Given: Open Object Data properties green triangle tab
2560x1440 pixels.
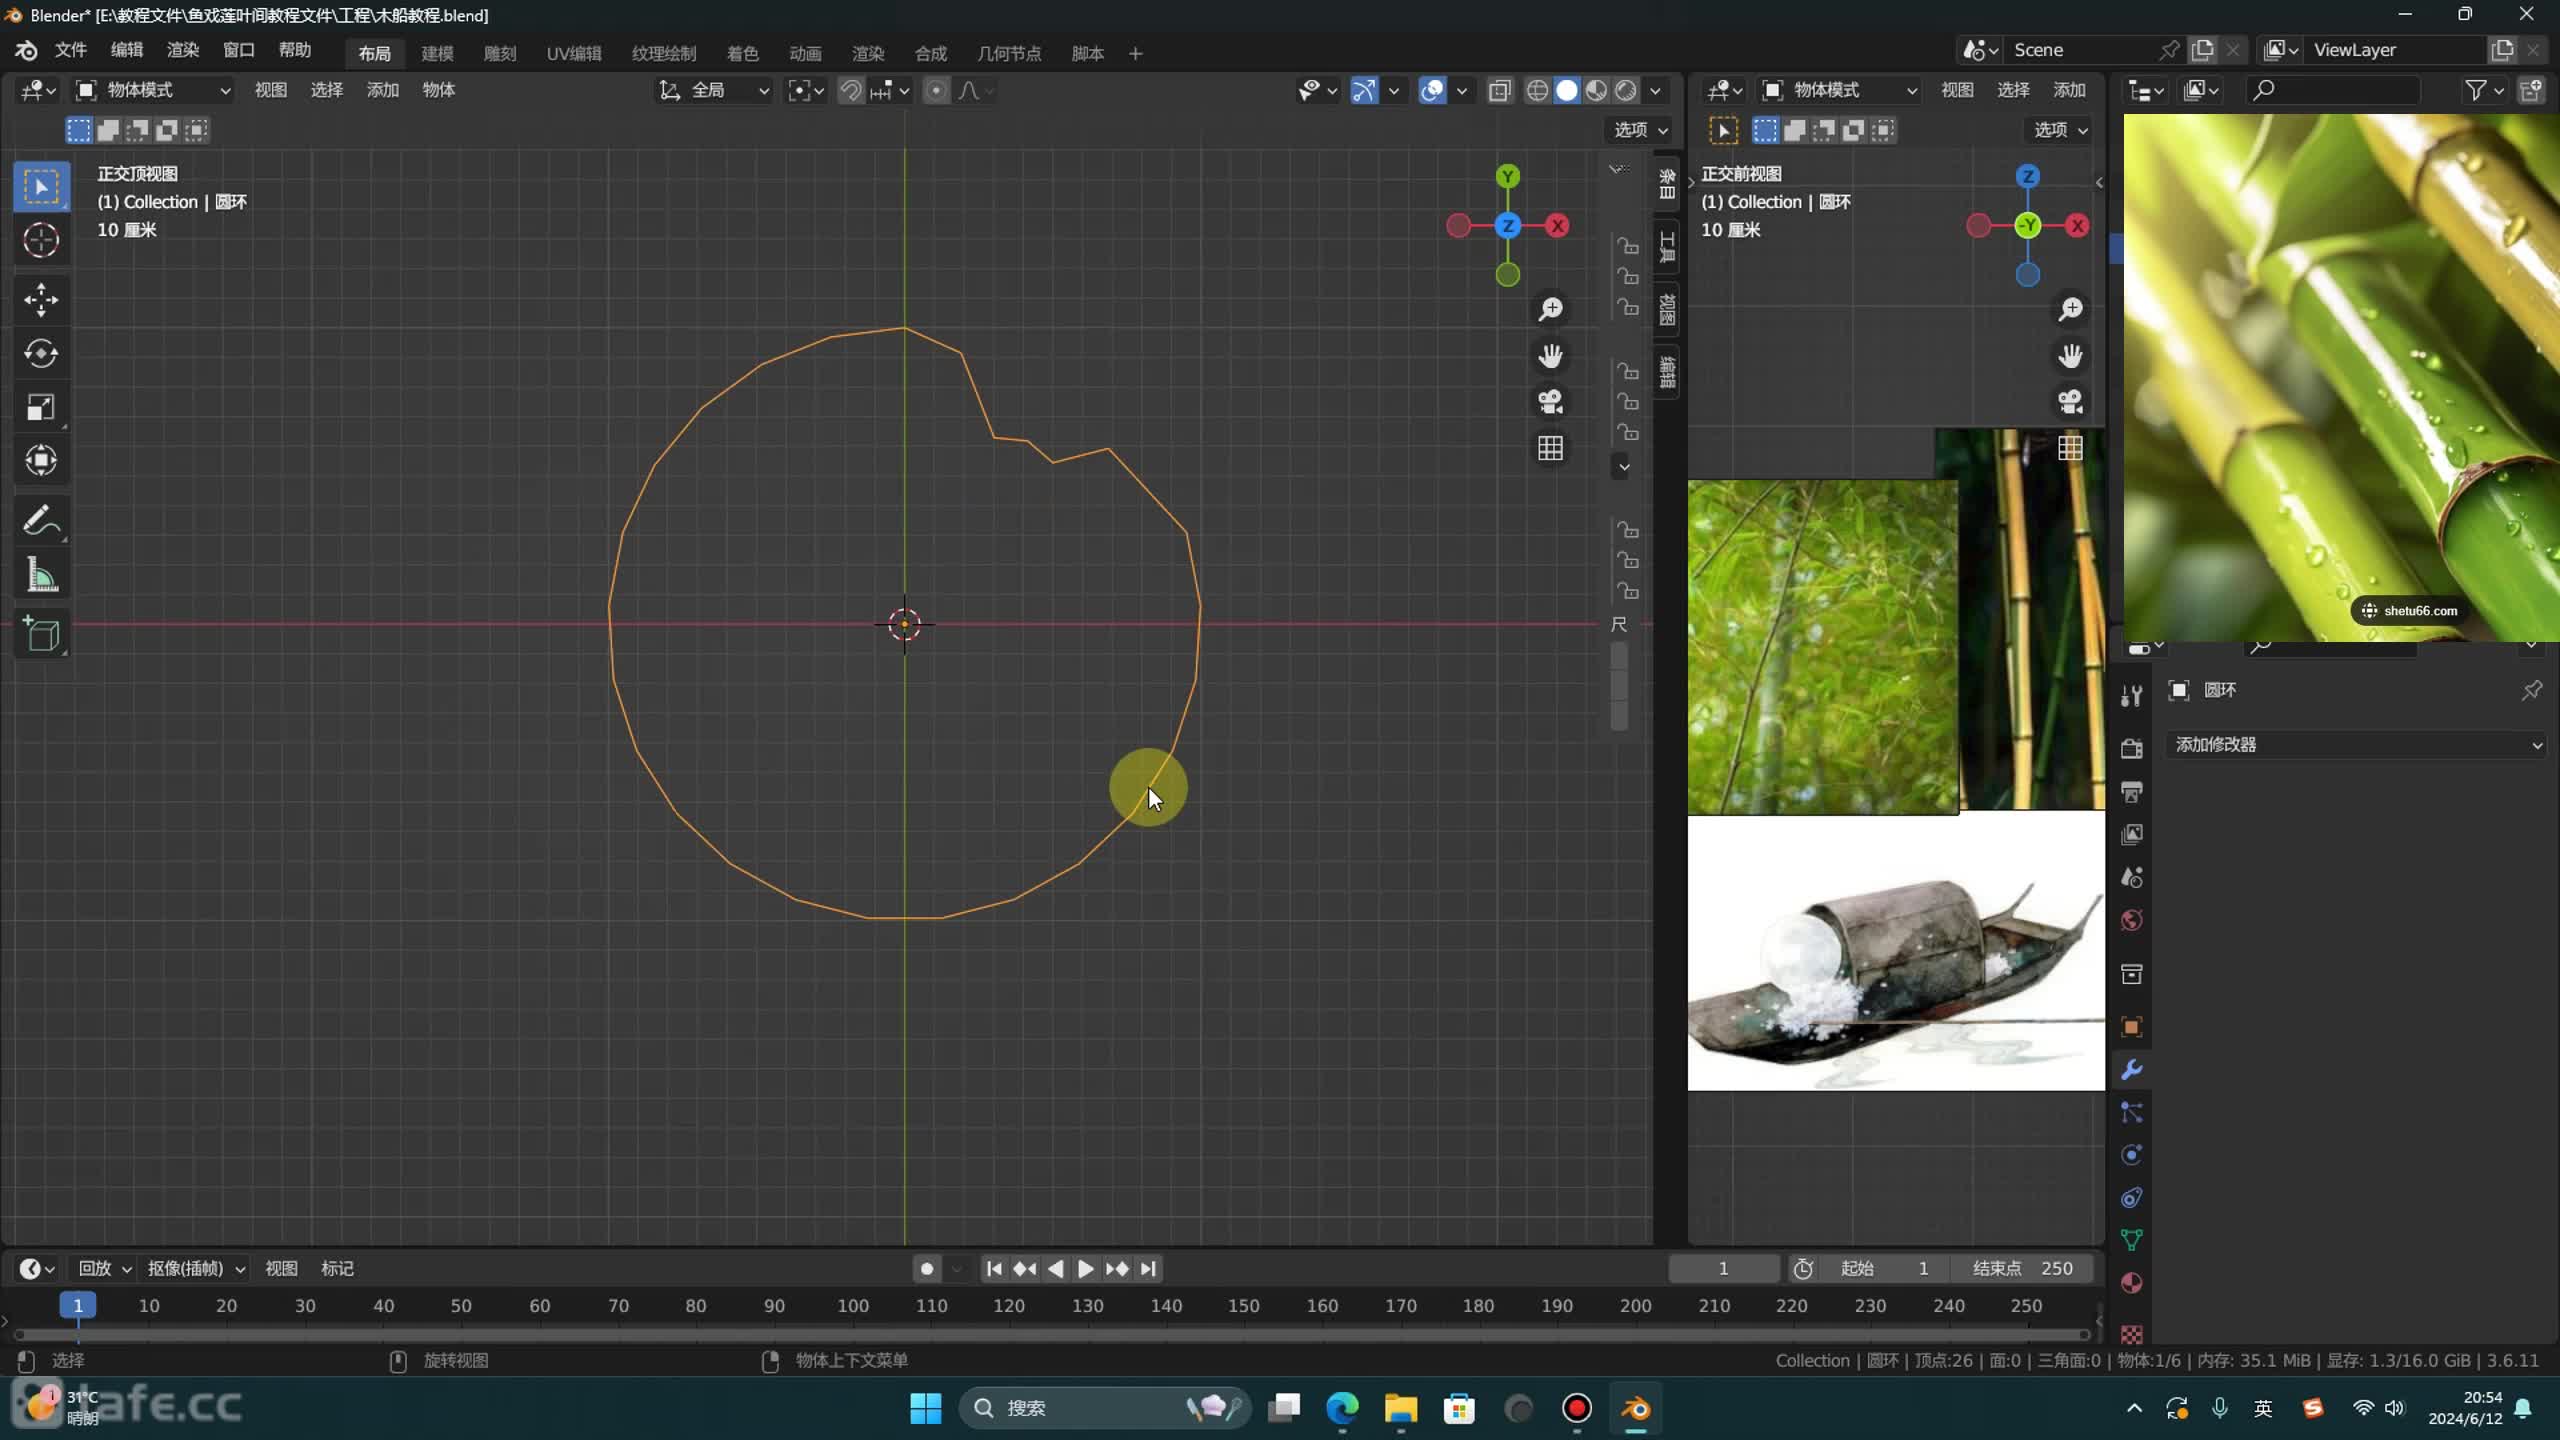Looking at the screenshot, I should tap(2131, 1241).
